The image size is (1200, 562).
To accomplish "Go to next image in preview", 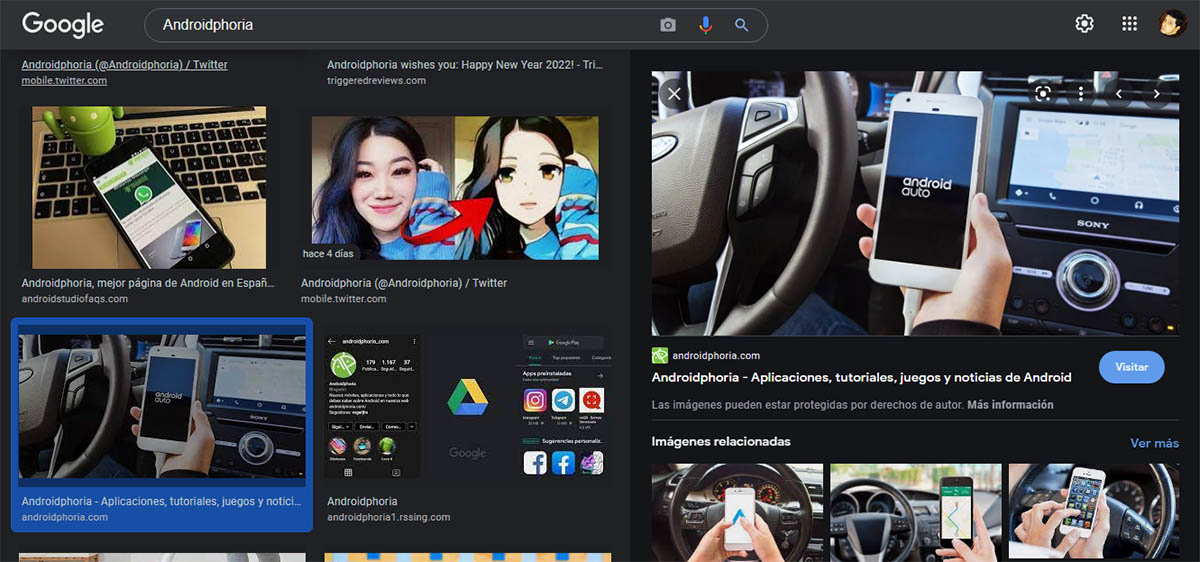I will pyautogui.click(x=1157, y=94).
